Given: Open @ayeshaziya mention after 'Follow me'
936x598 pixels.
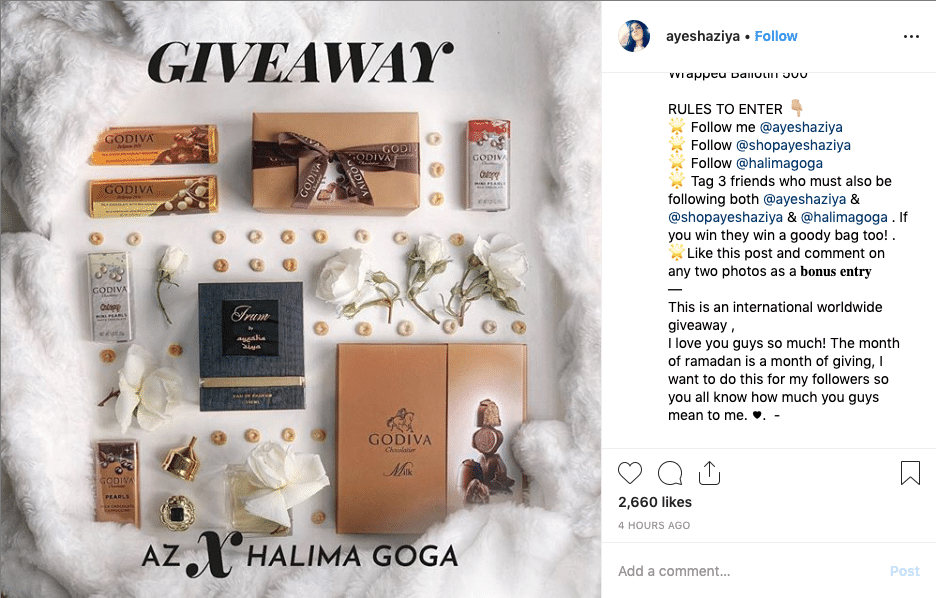Looking at the screenshot, I should point(800,127).
